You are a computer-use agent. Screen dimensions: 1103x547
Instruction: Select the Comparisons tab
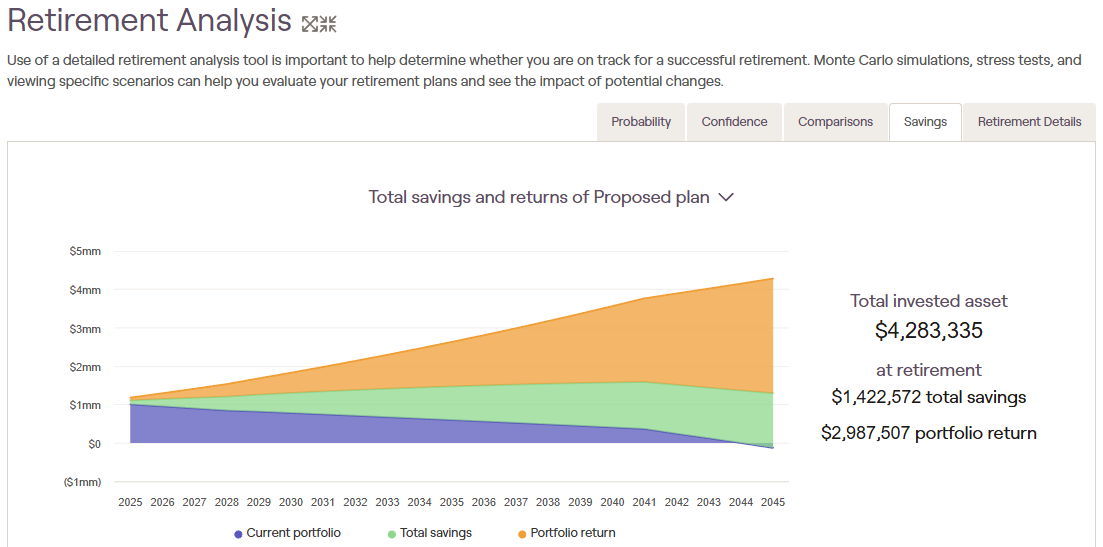tap(835, 122)
